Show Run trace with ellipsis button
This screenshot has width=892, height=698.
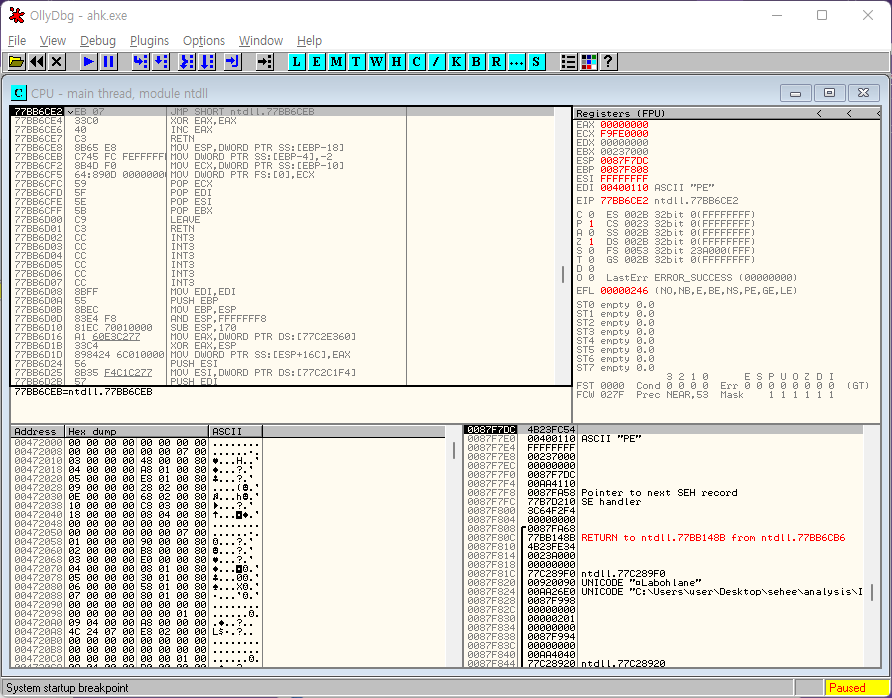click(516, 61)
